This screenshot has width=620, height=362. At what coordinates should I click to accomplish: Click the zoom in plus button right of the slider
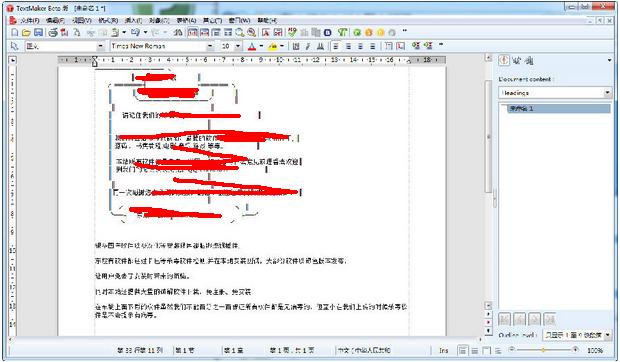tap(576, 349)
